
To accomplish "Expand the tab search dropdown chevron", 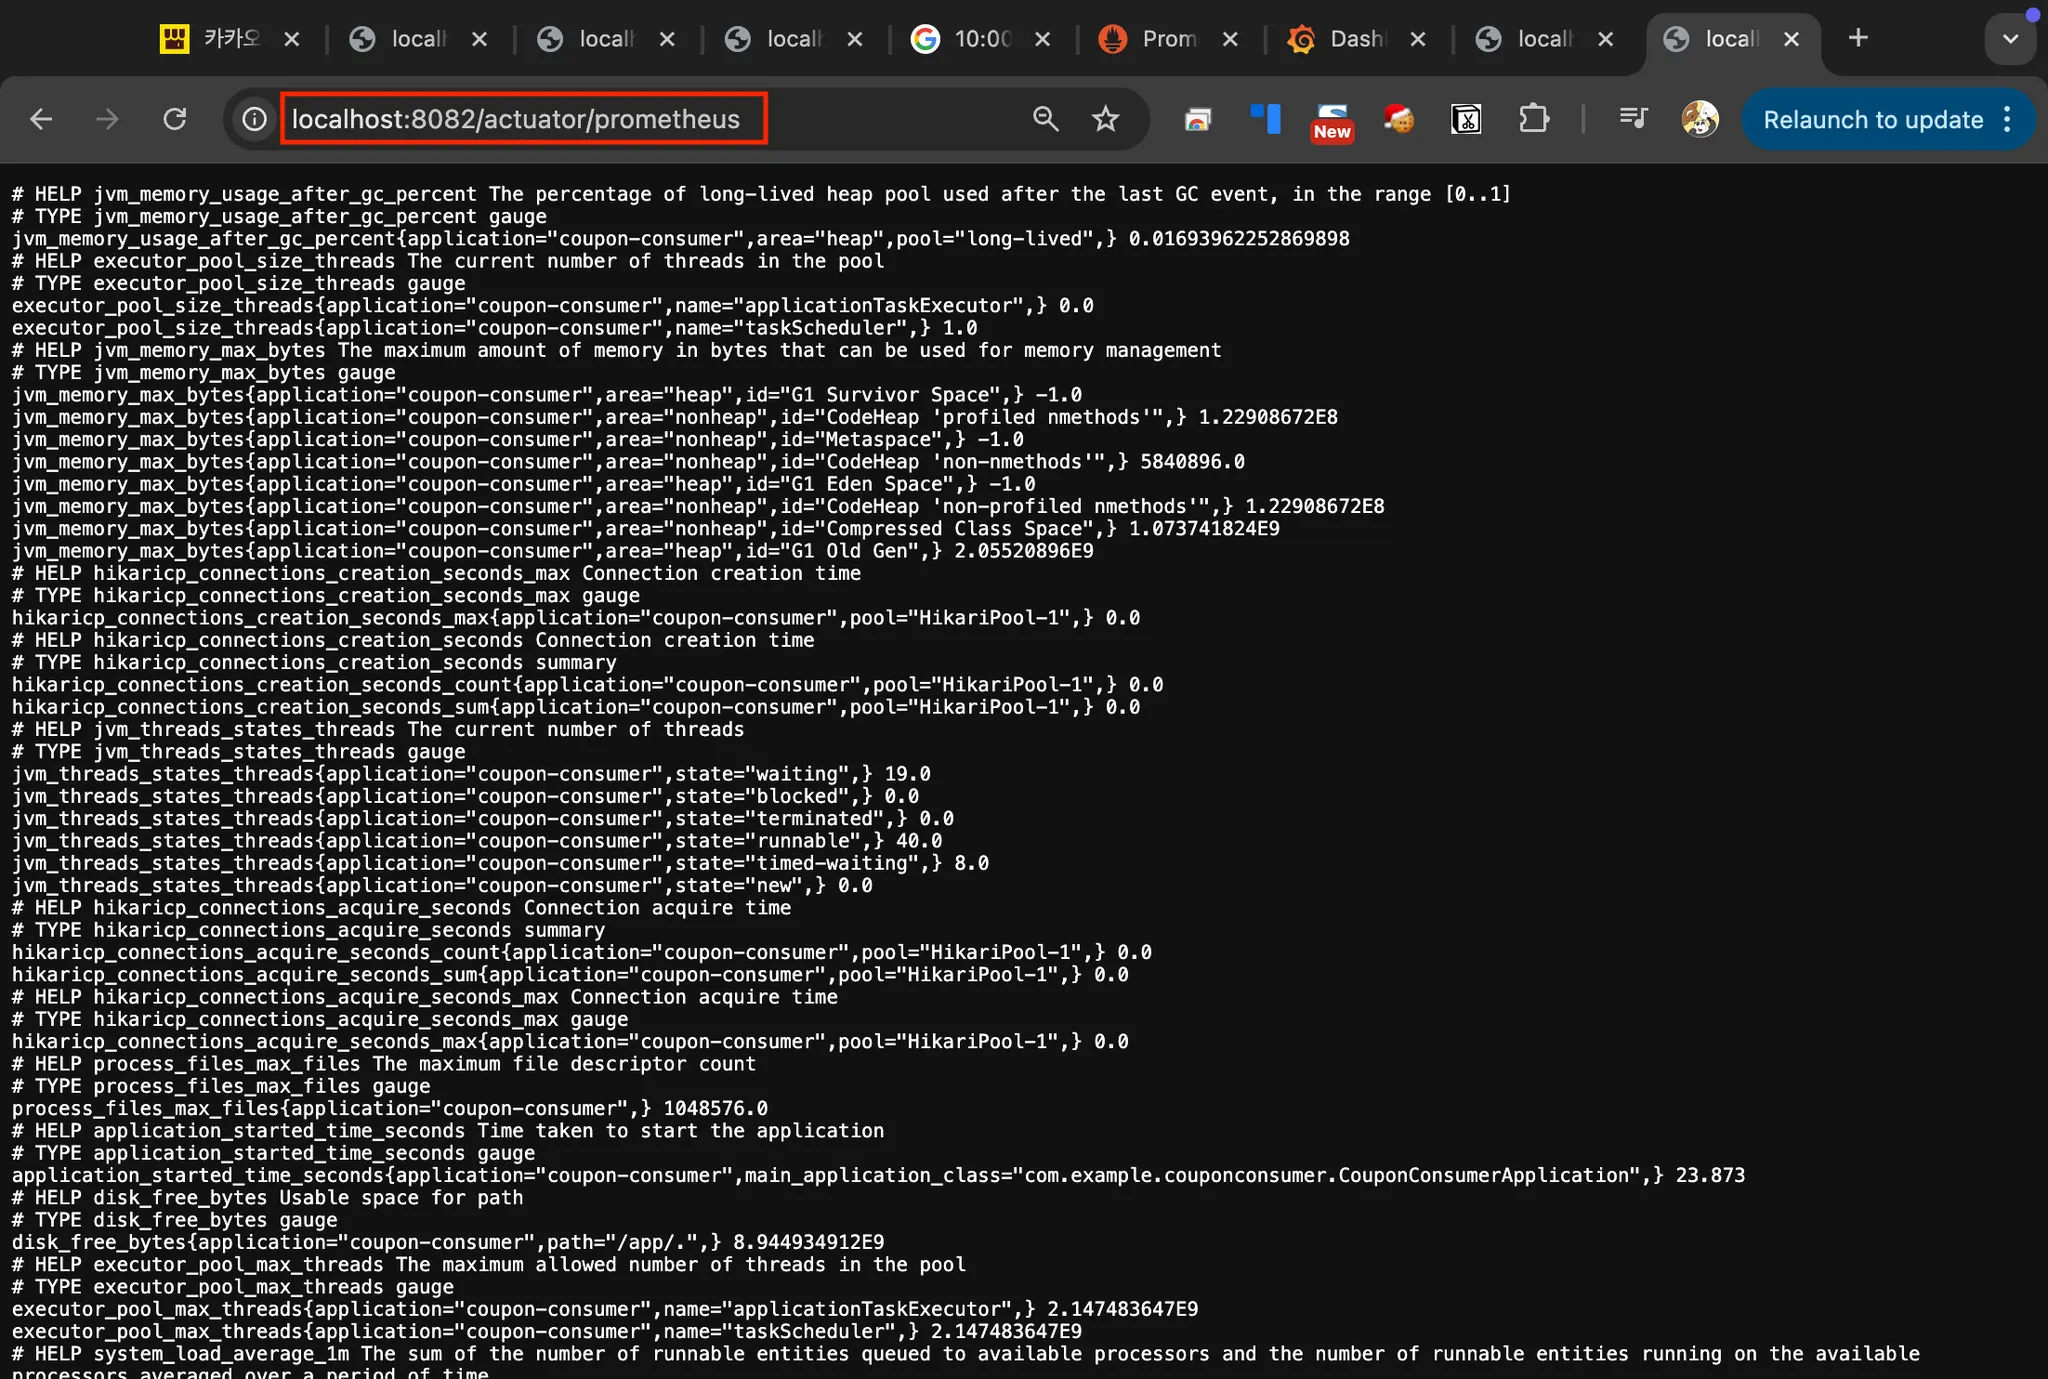I will (x=2010, y=39).
